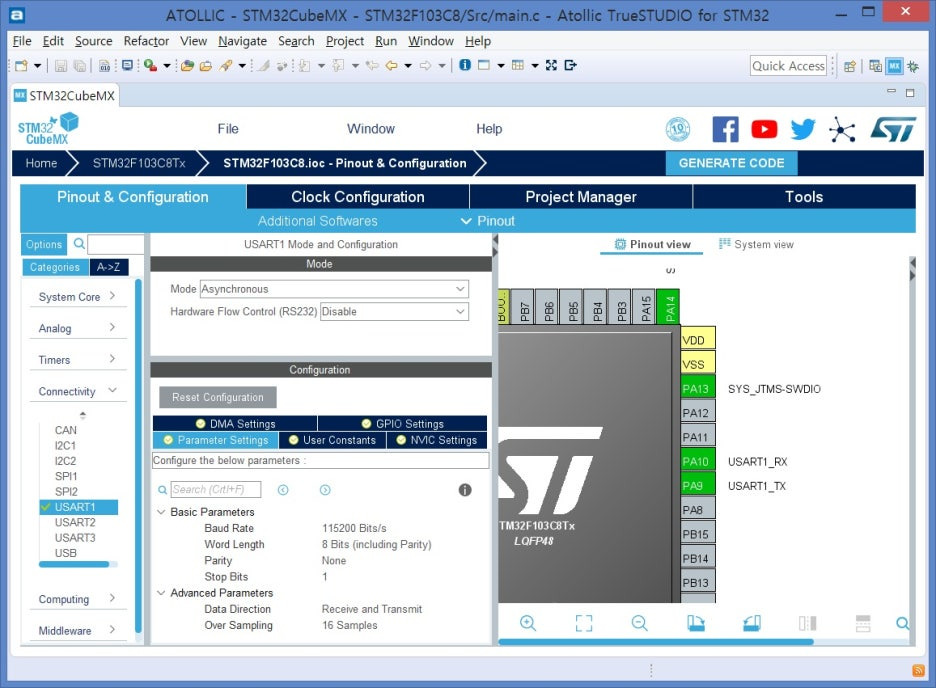Image resolution: width=936 pixels, height=688 pixels.
Task: Open the Navigate menu
Action: 242,41
